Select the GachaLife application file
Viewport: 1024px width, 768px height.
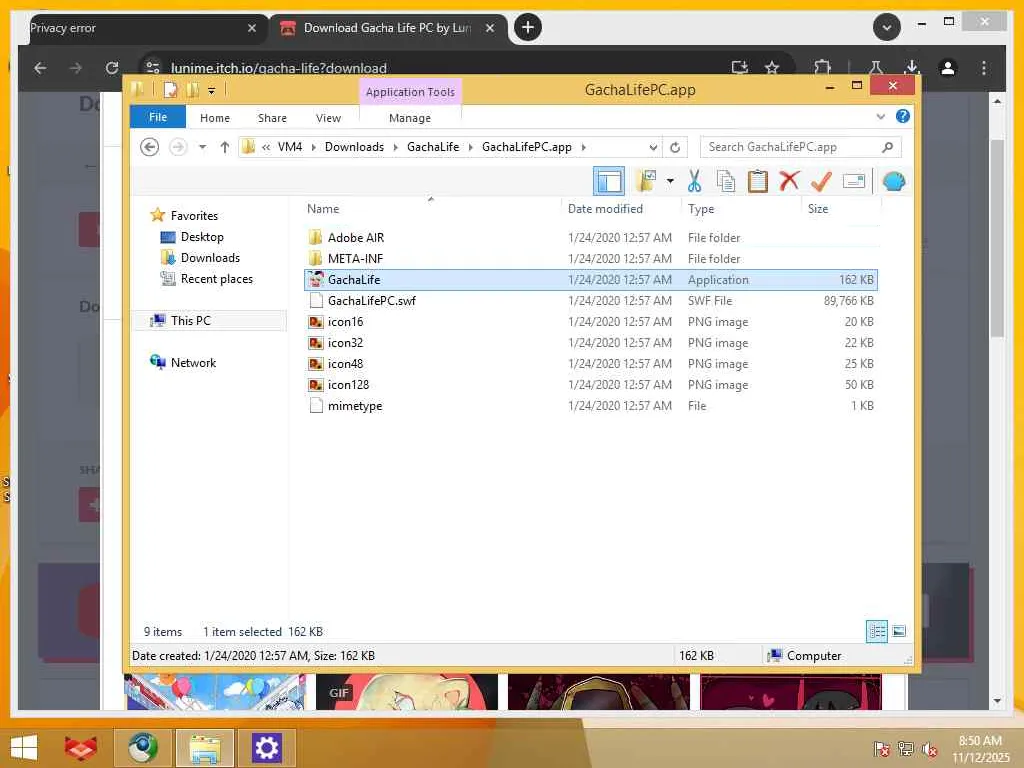pyautogui.click(x=591, y=280)
